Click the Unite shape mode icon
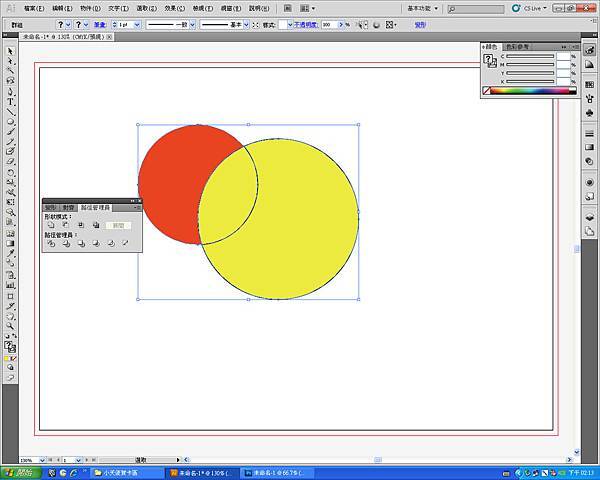The image size is (600, 480). coord(50,225)
